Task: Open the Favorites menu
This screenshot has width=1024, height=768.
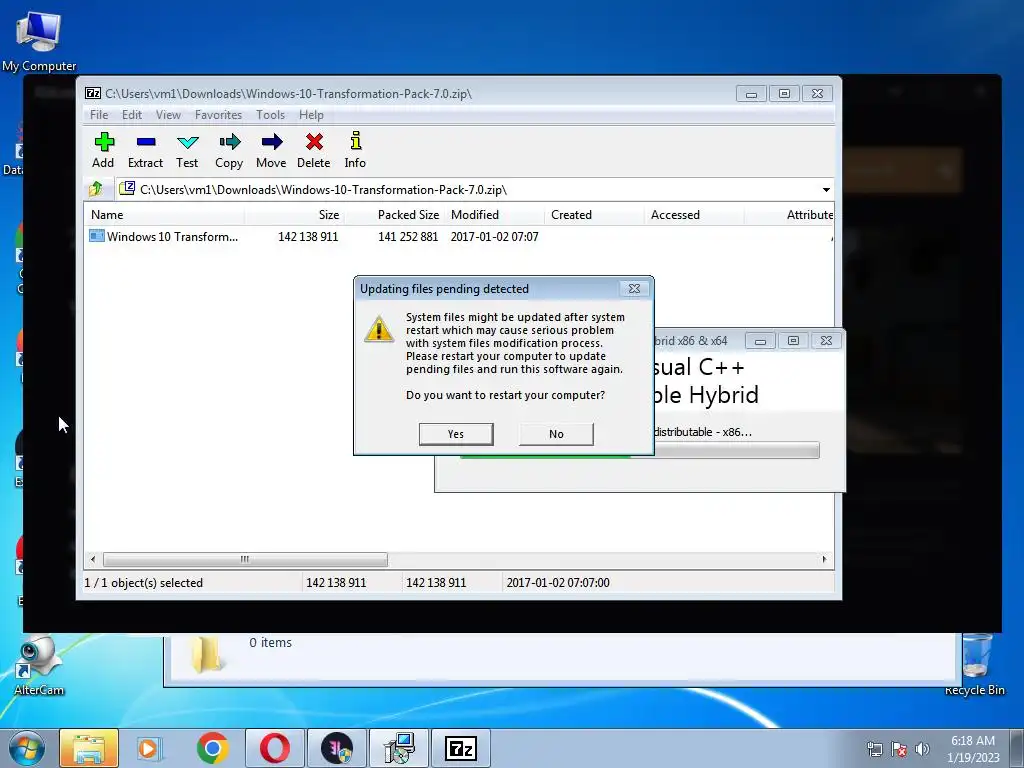Action: point(218,115)
